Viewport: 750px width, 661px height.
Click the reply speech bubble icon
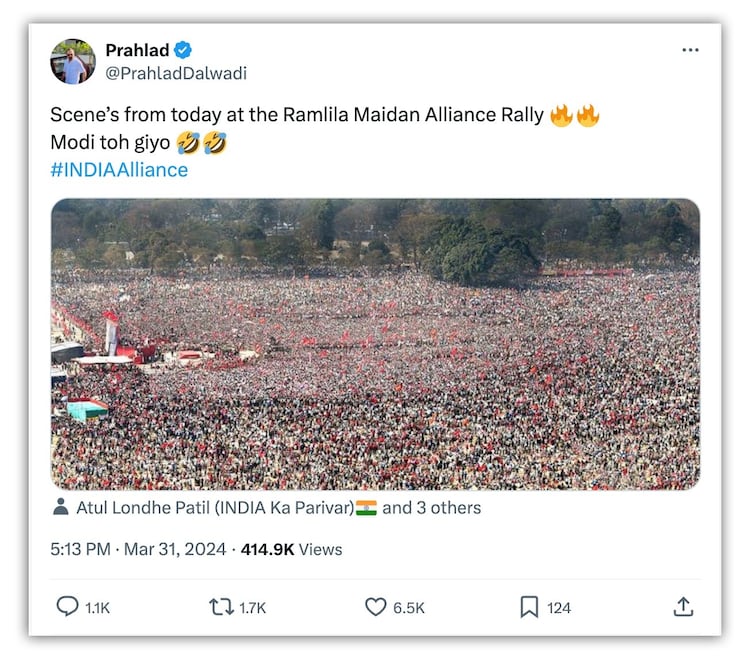[x=68, y=606]
